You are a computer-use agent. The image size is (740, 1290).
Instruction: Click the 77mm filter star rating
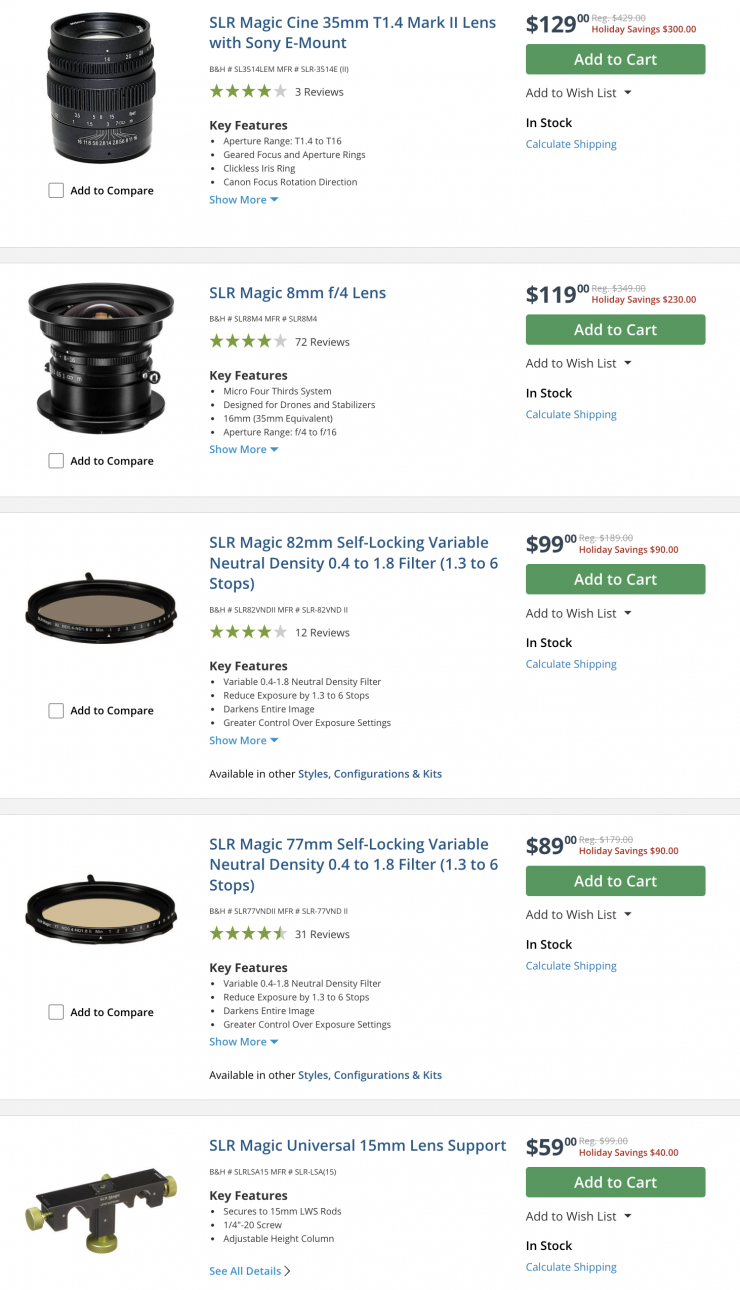point(248,934)
